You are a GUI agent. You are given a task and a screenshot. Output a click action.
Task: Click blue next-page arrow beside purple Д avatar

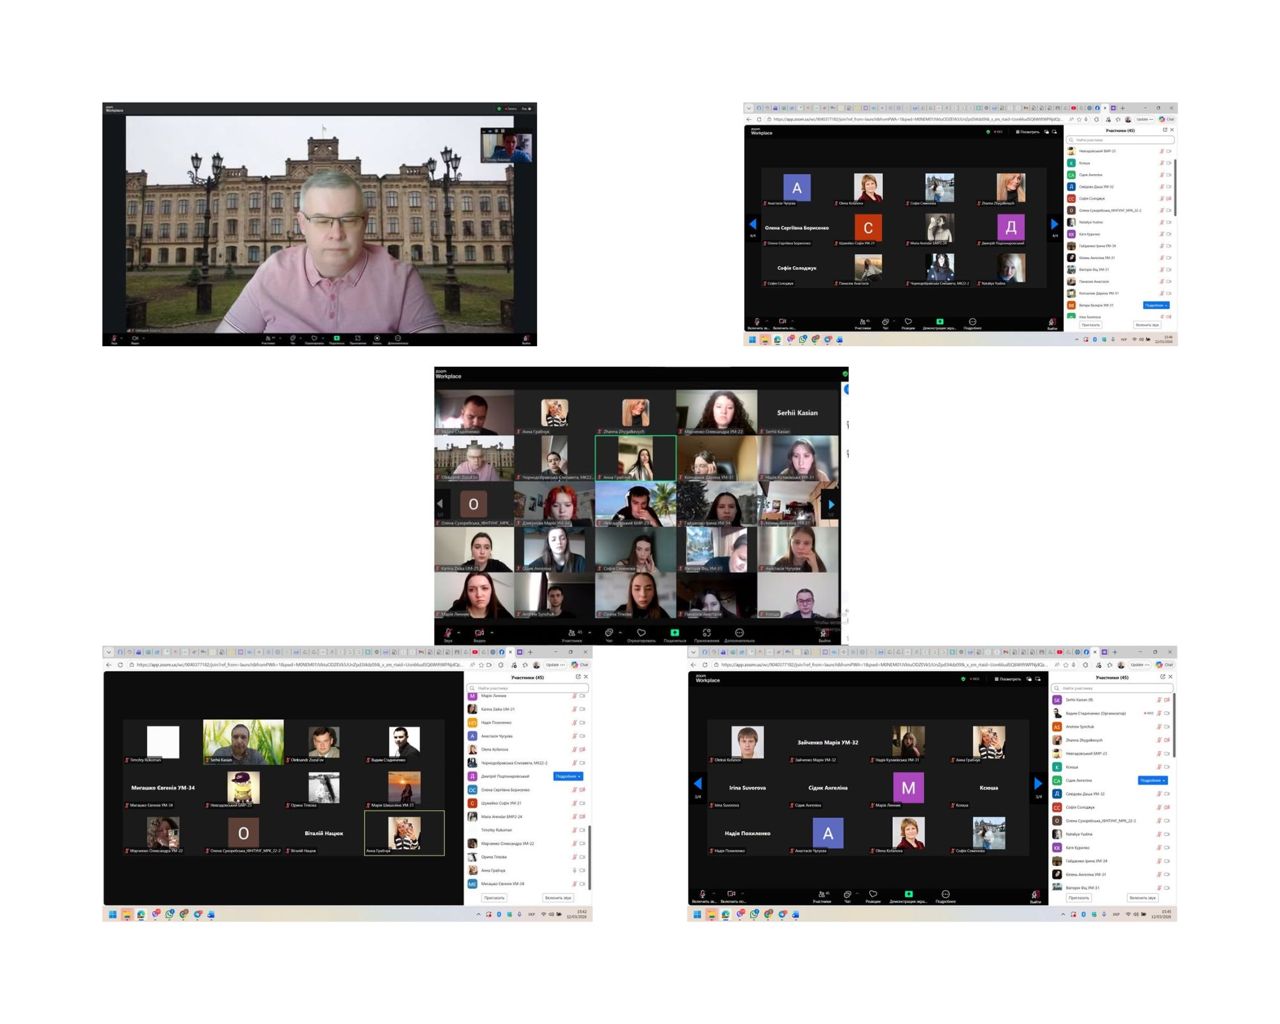click(x=1054, y=224)
